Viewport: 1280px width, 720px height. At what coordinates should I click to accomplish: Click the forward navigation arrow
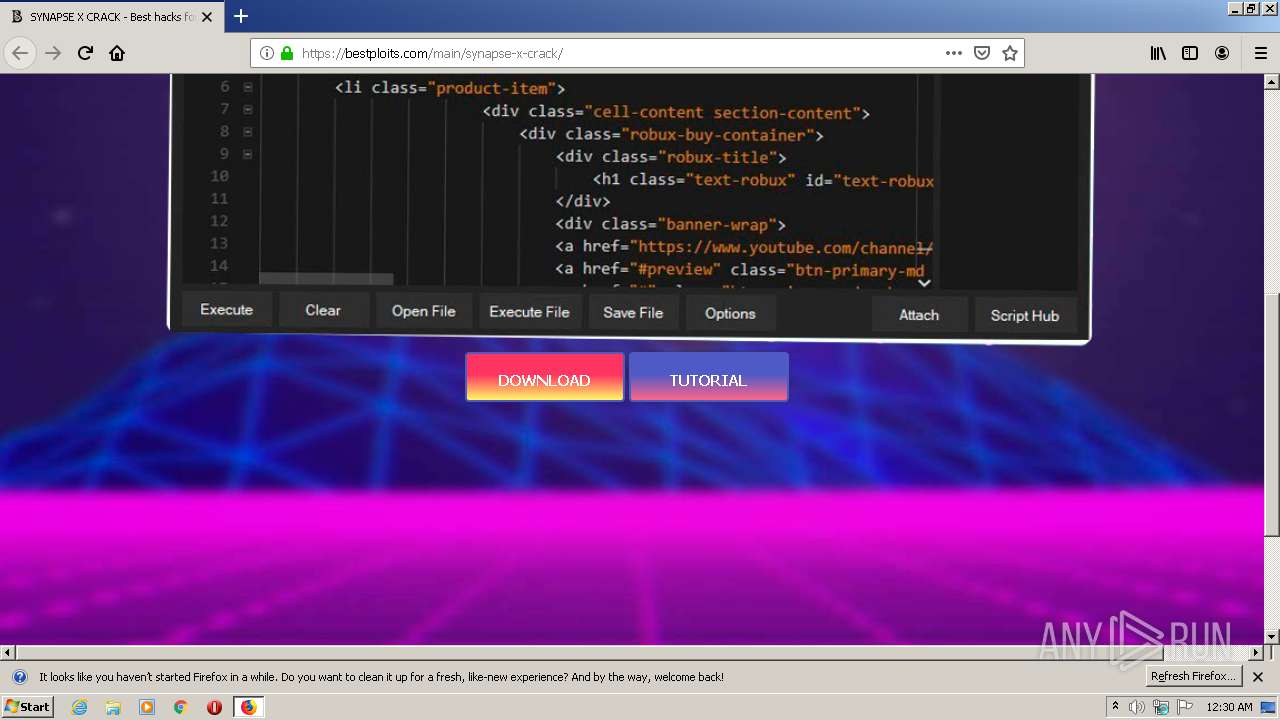pos(53,53)
